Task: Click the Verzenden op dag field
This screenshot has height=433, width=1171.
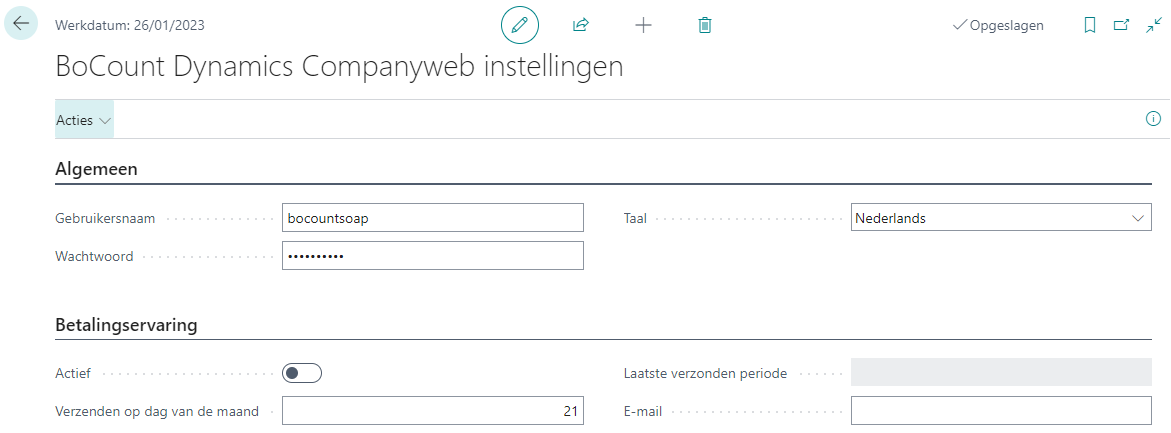Action: coord(432,411)
